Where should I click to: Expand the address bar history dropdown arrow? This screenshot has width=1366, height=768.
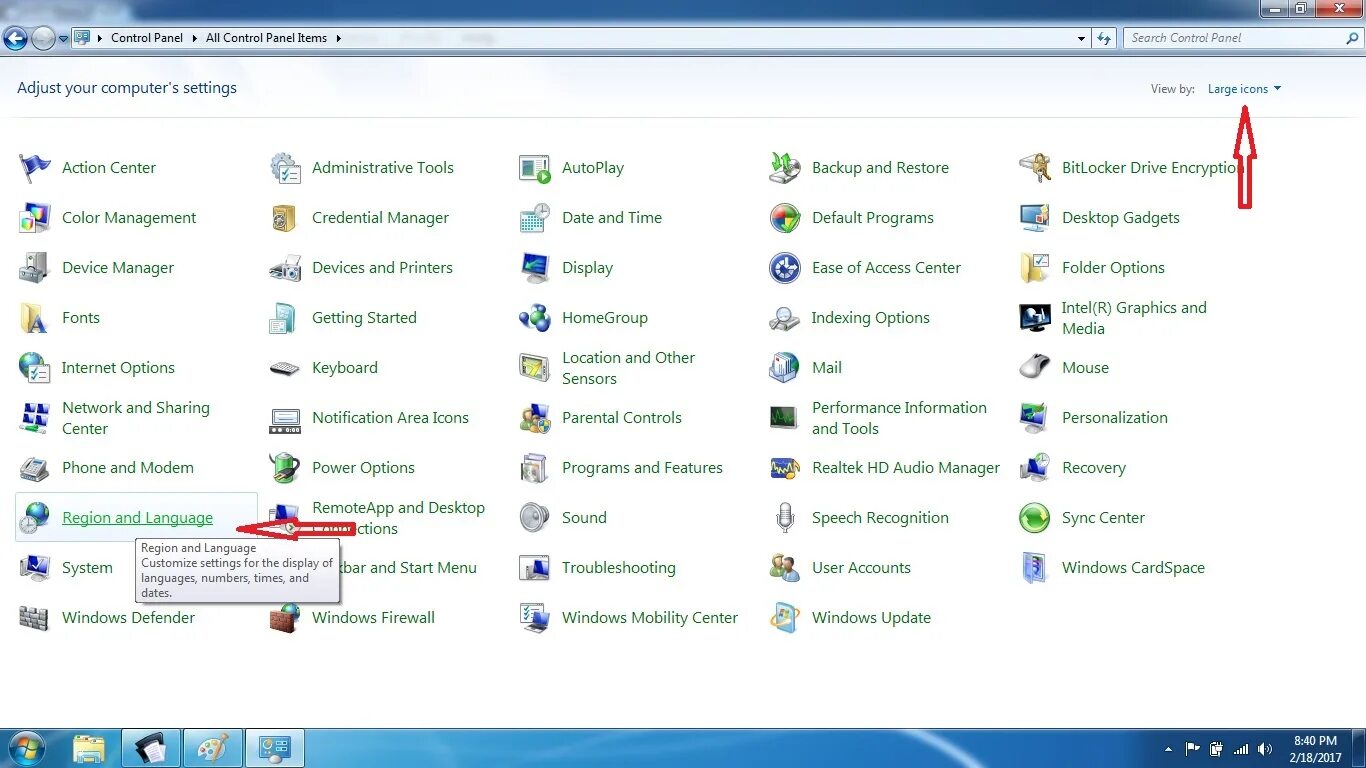pos(1082,38)
